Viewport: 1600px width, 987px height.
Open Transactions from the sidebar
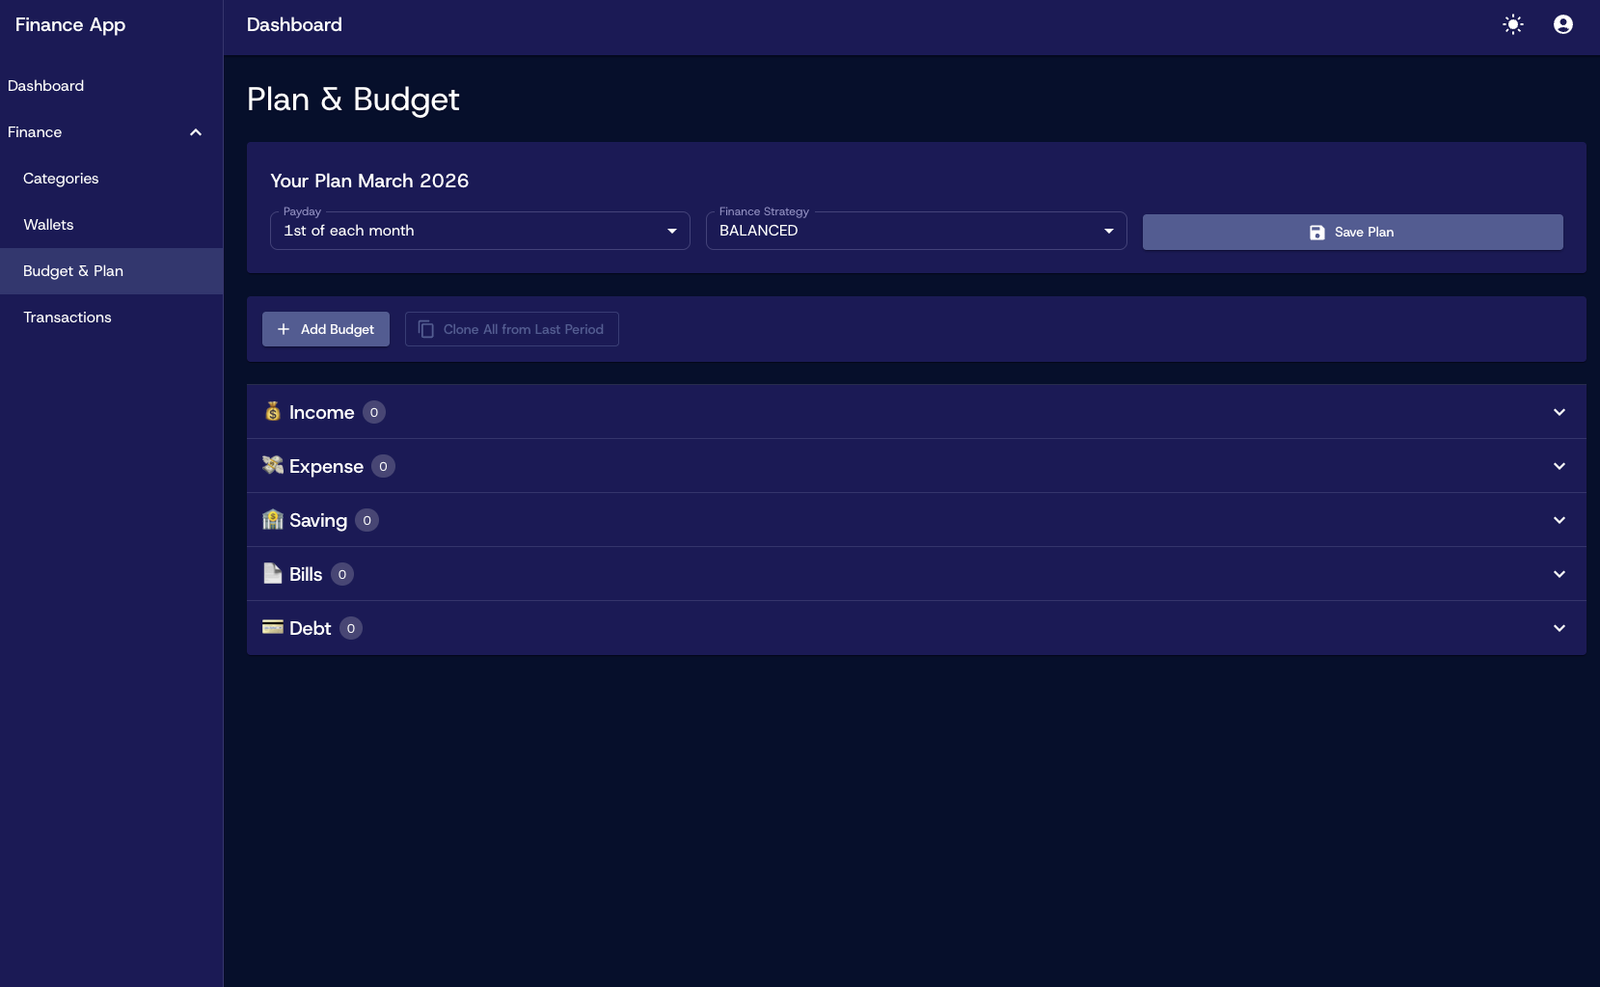pos(67,317)
